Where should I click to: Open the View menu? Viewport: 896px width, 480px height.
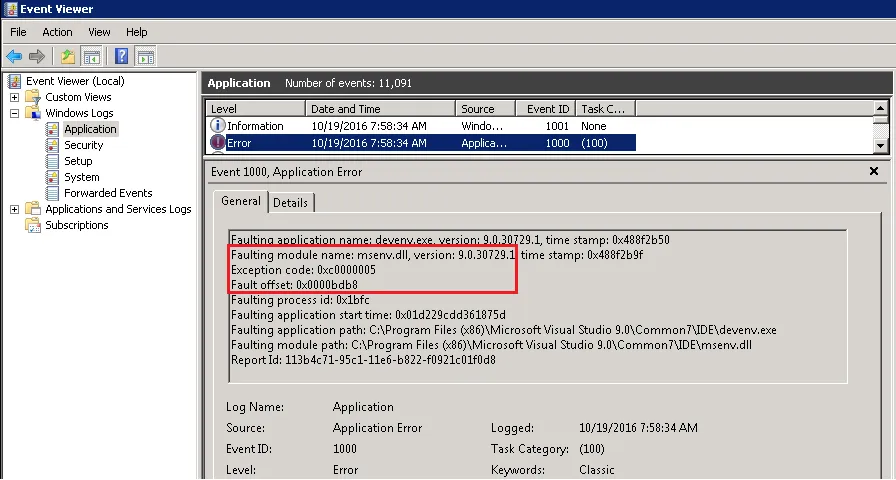(99, 32)
